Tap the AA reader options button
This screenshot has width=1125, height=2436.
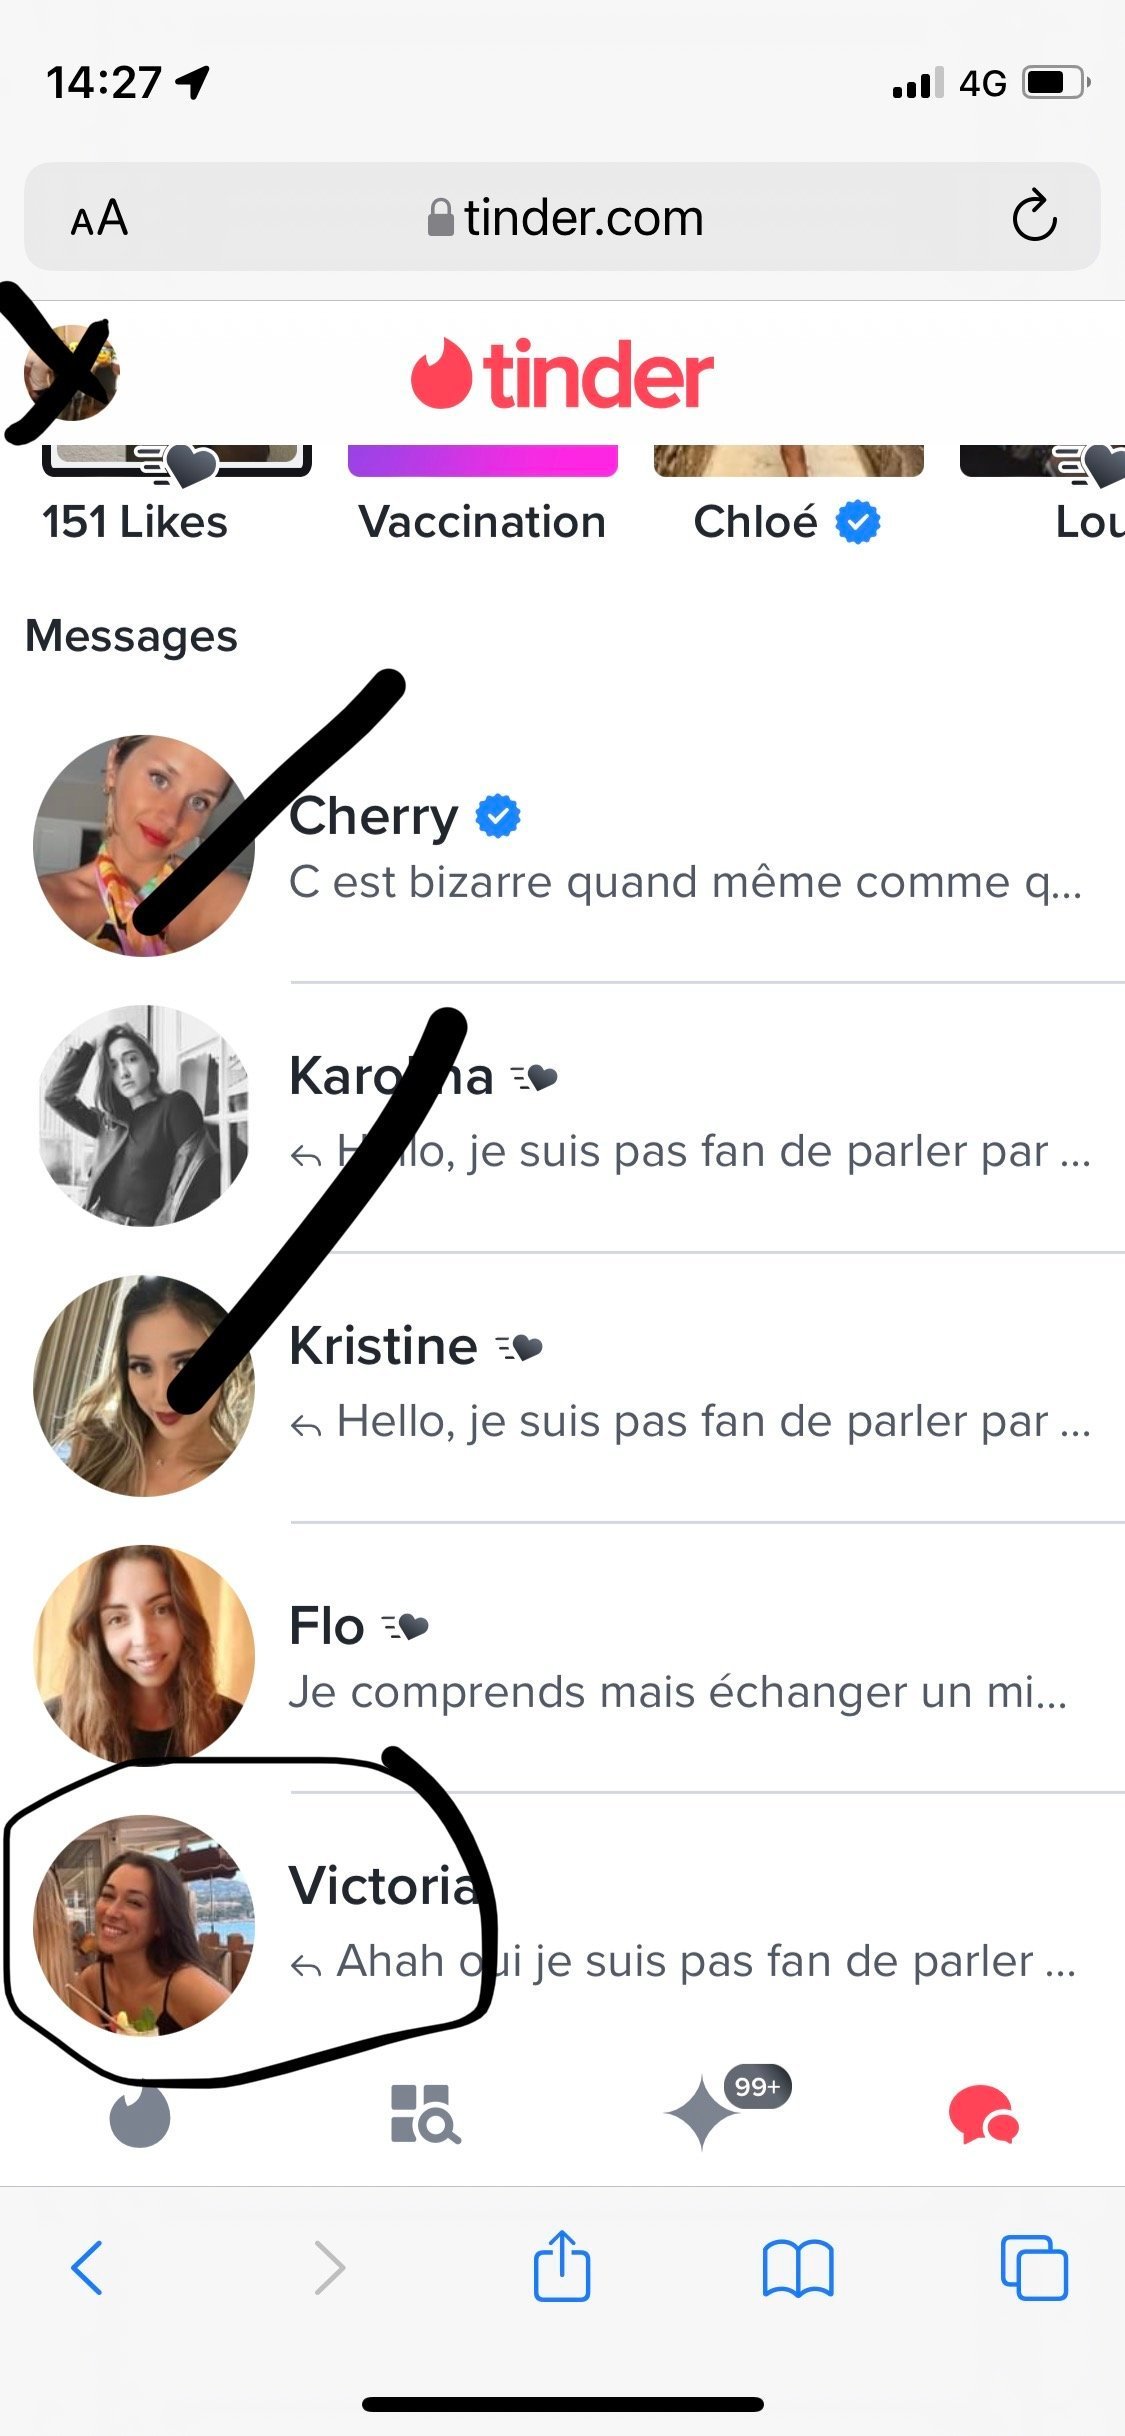coord(99,217)
